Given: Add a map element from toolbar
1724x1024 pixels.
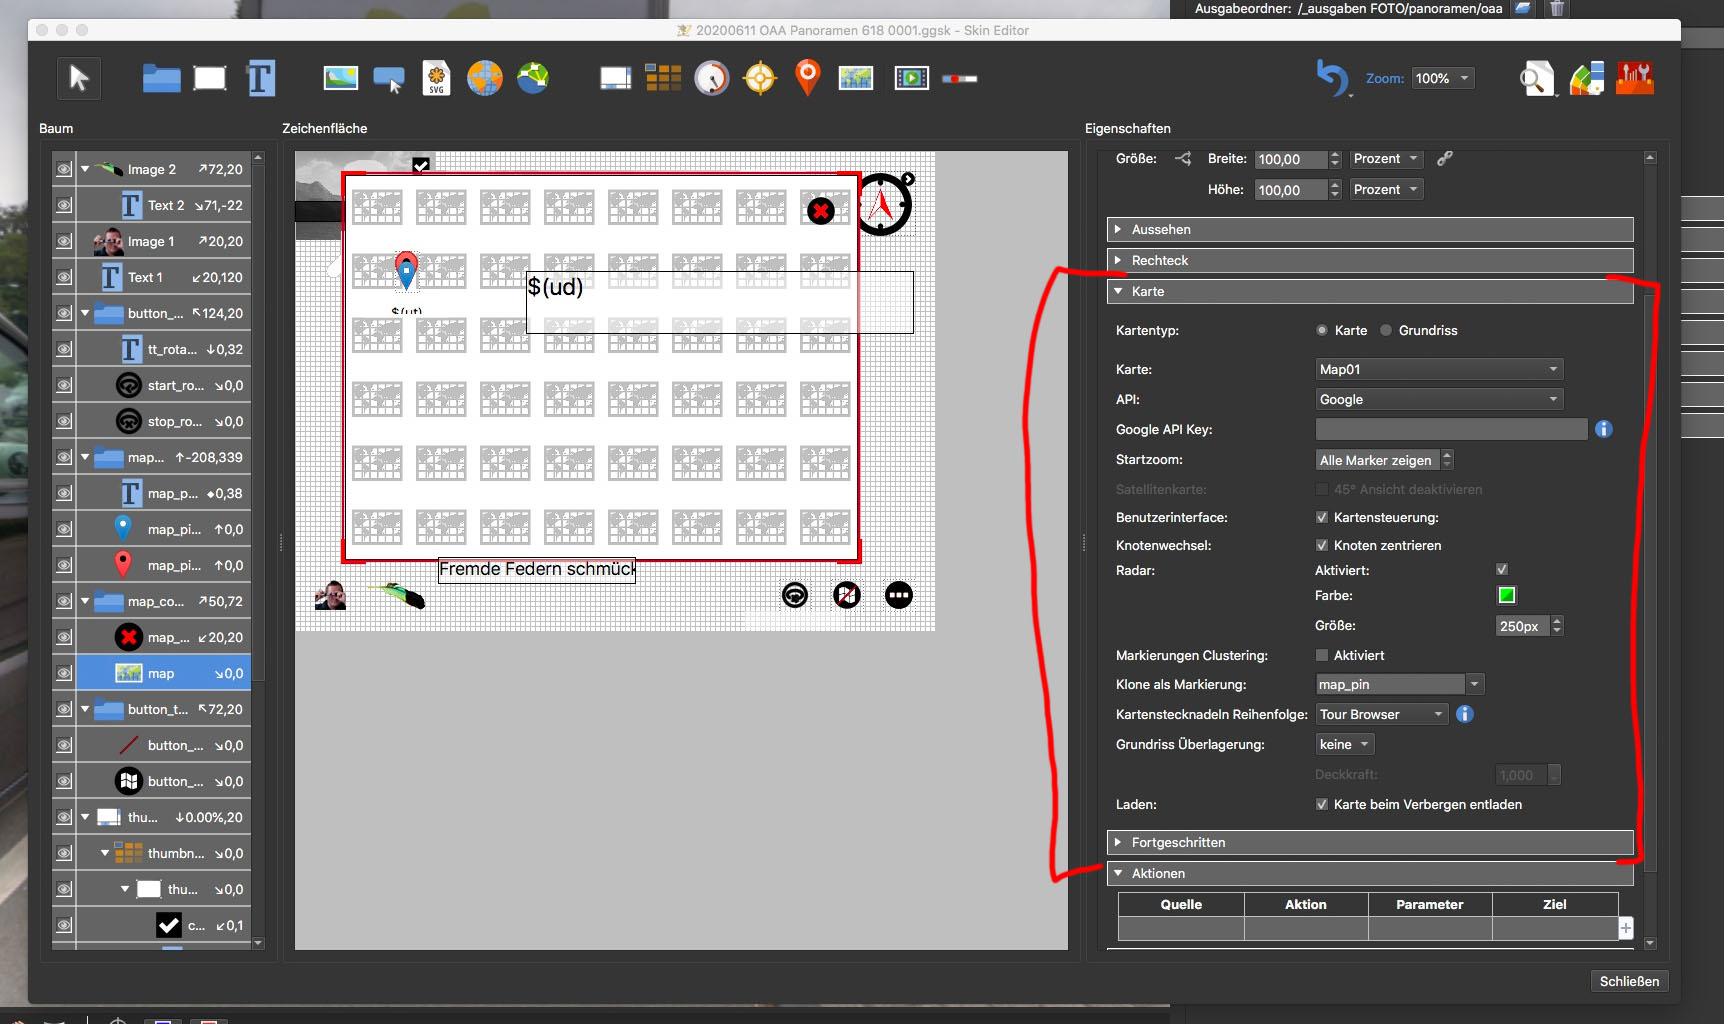Looking at the screenshot, I should coord(856,78).
